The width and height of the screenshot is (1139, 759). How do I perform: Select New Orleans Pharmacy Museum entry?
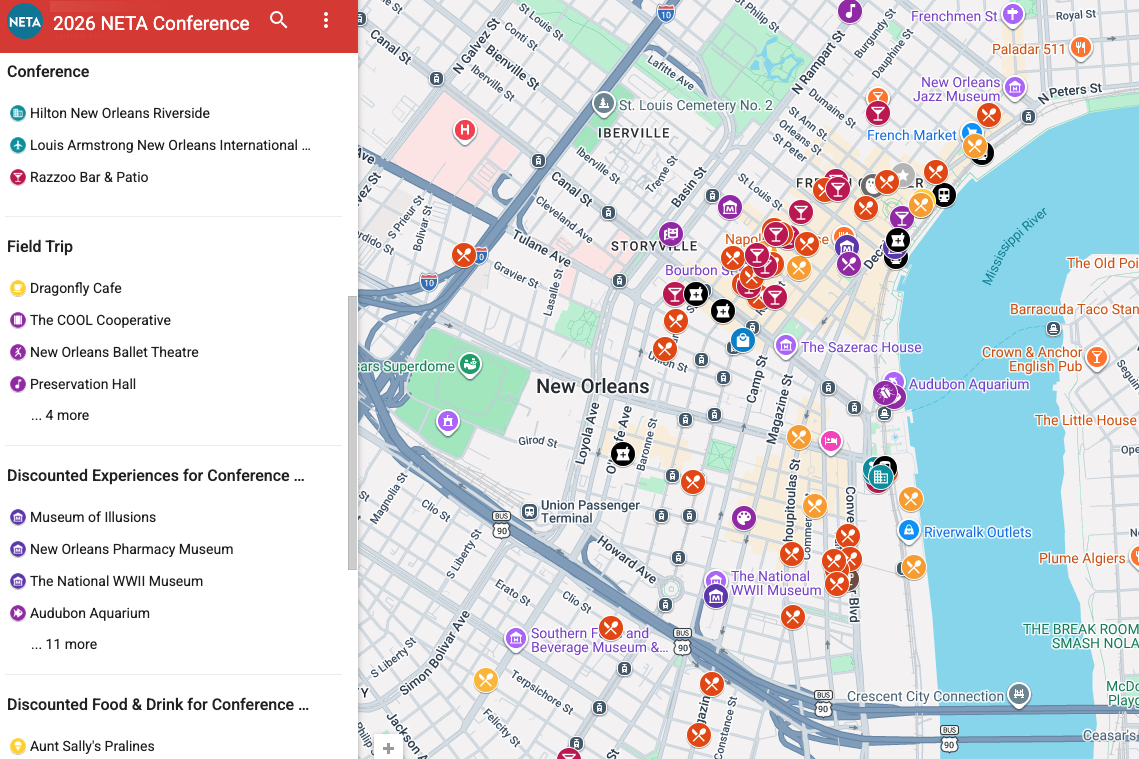point(121,549)
